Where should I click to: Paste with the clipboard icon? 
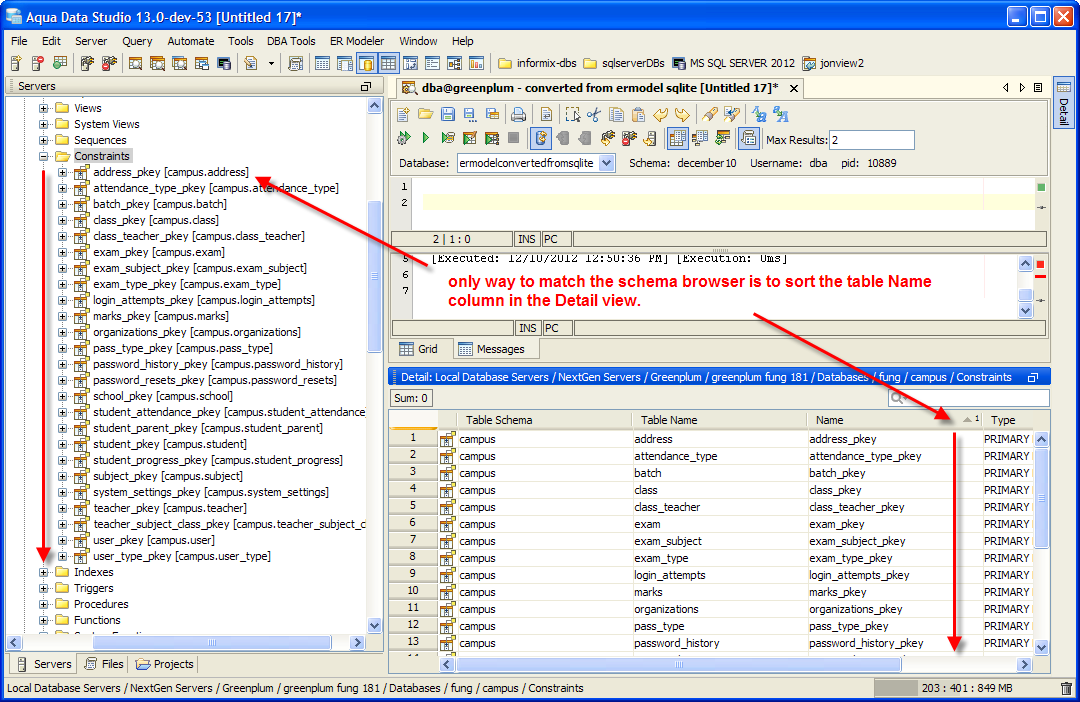tap(638, 114)
